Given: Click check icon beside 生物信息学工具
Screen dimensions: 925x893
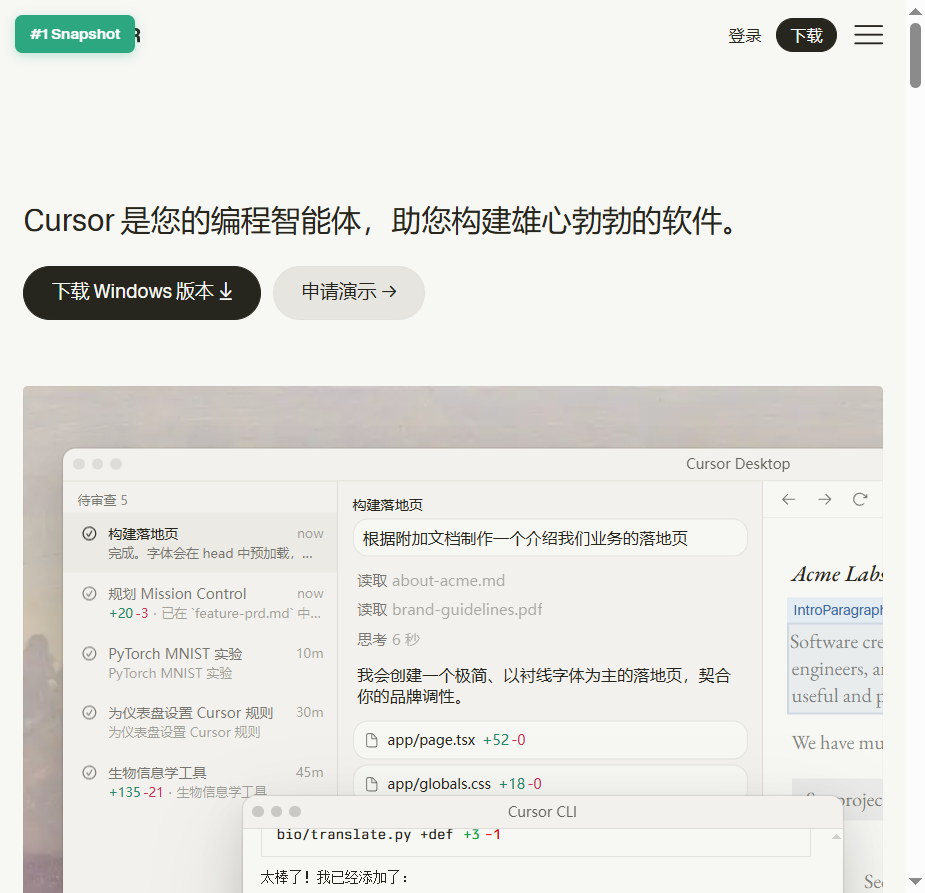Looking at the screenshot, I should tap(89, 773).
